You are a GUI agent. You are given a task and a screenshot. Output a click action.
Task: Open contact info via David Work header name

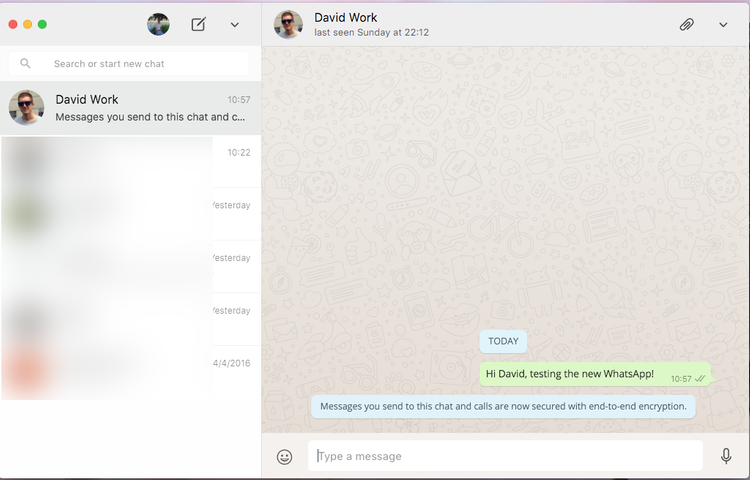tap(346, 17)
